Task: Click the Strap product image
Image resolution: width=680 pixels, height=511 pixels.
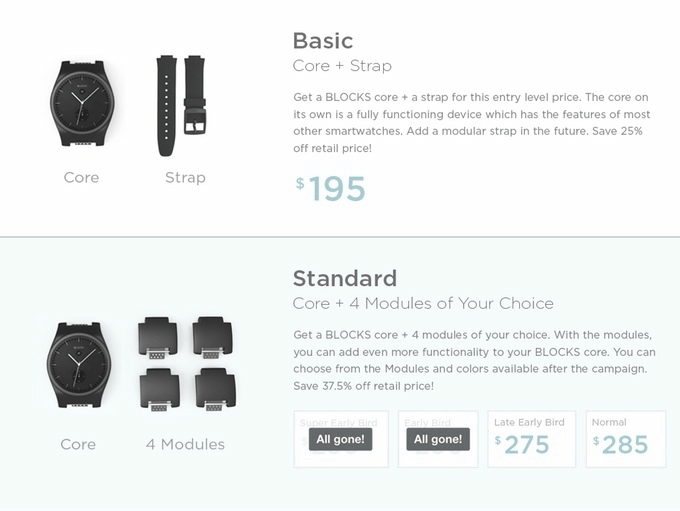Action: pos(181,105)
